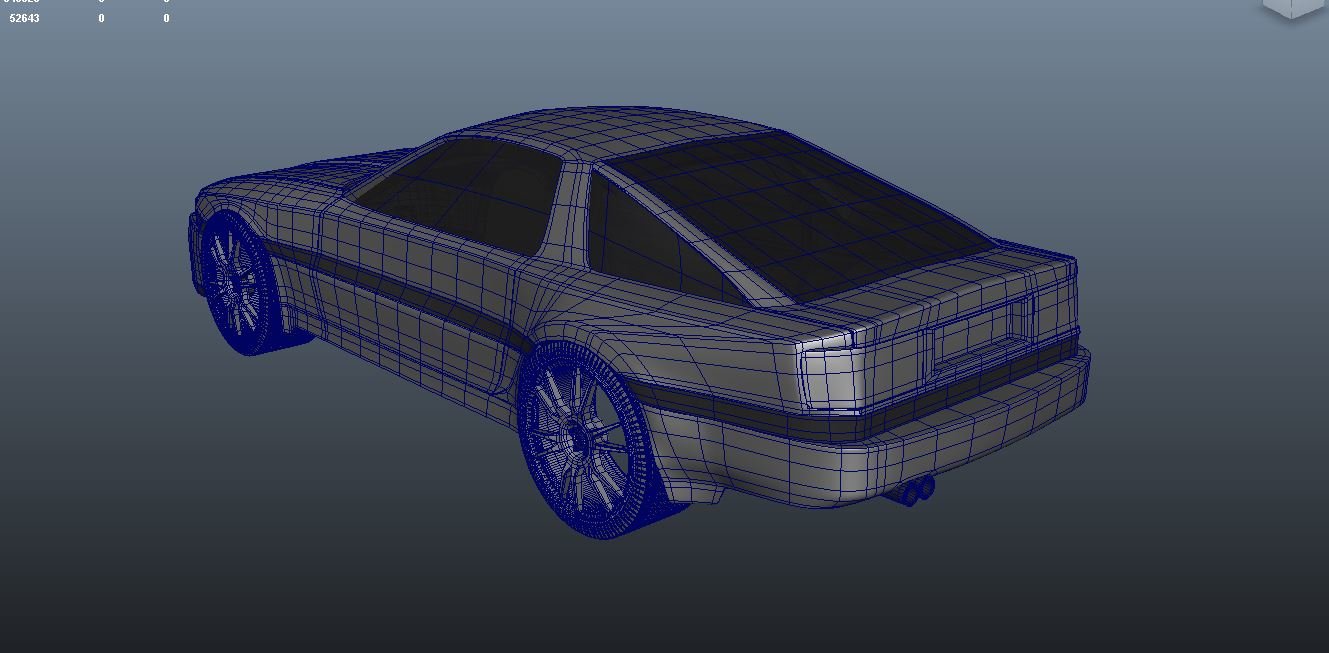Viewport: 1329px width, 653px height.
Task: Click the bottom corner of the ViewCube
Action: 1292,19
